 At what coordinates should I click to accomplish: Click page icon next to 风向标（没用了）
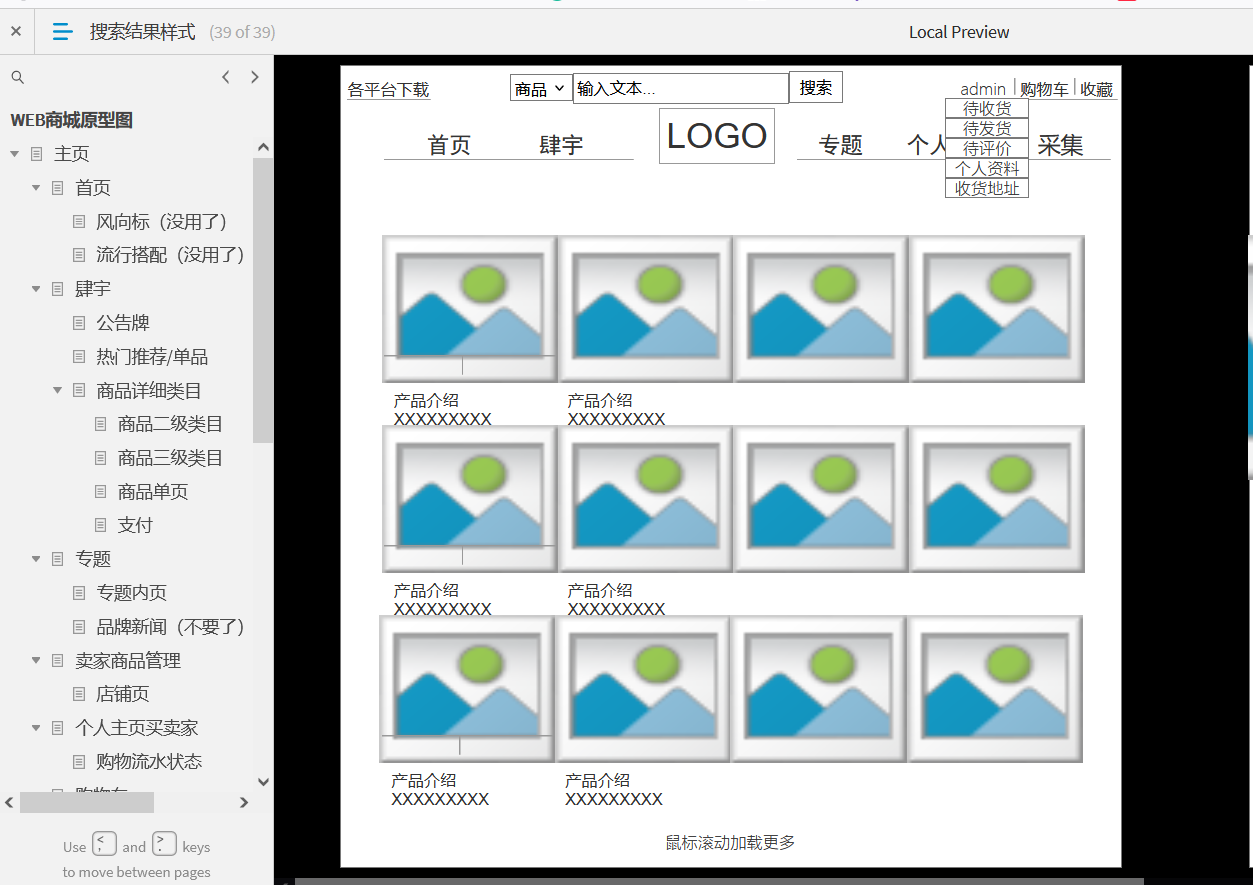pyautogui.click(x=79, y=222)
